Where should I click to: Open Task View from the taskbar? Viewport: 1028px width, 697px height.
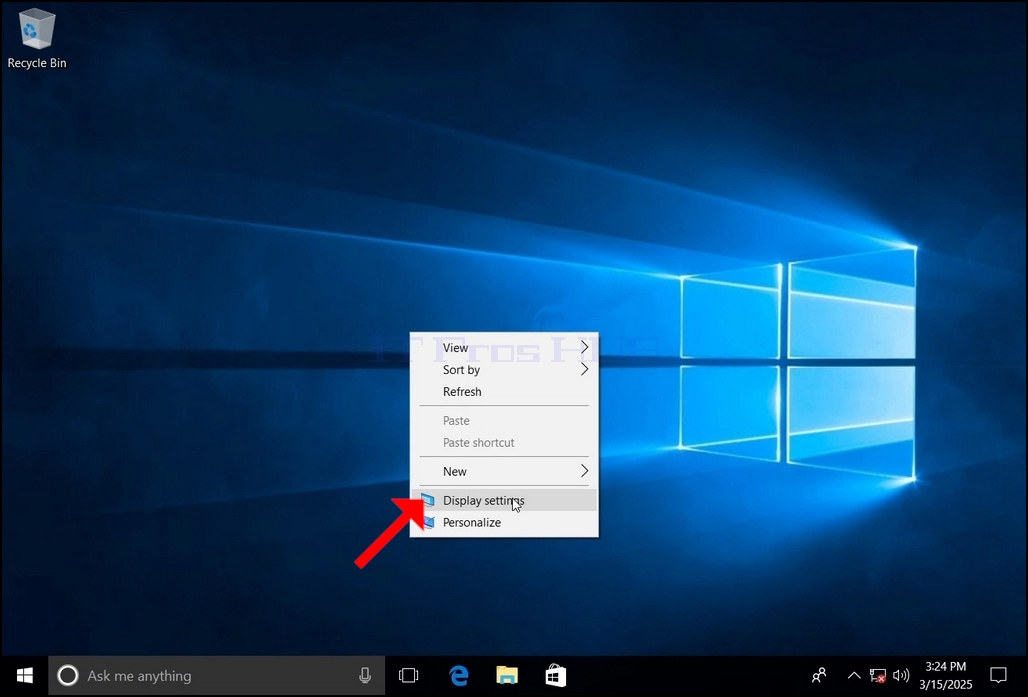pyautogui.click(x=408, y=675)
